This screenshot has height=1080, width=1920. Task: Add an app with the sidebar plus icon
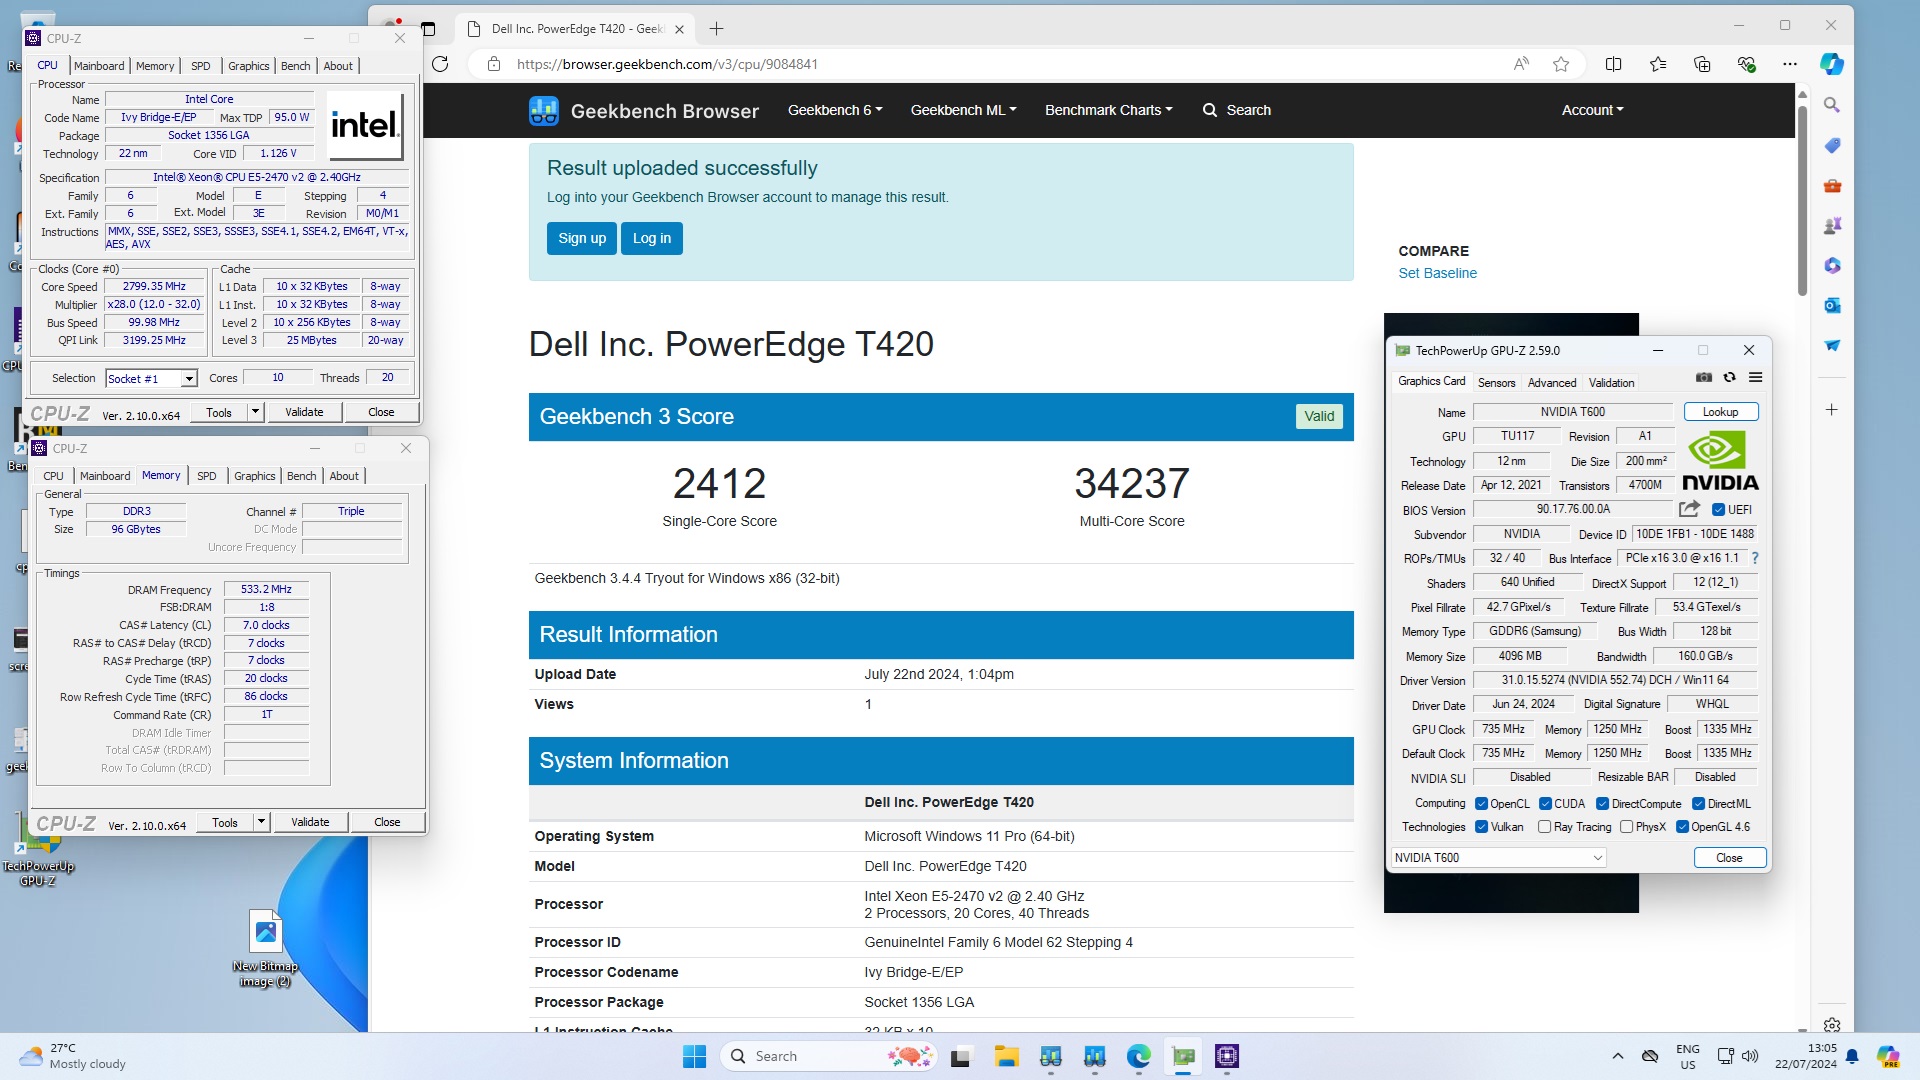pos(1832,410)
